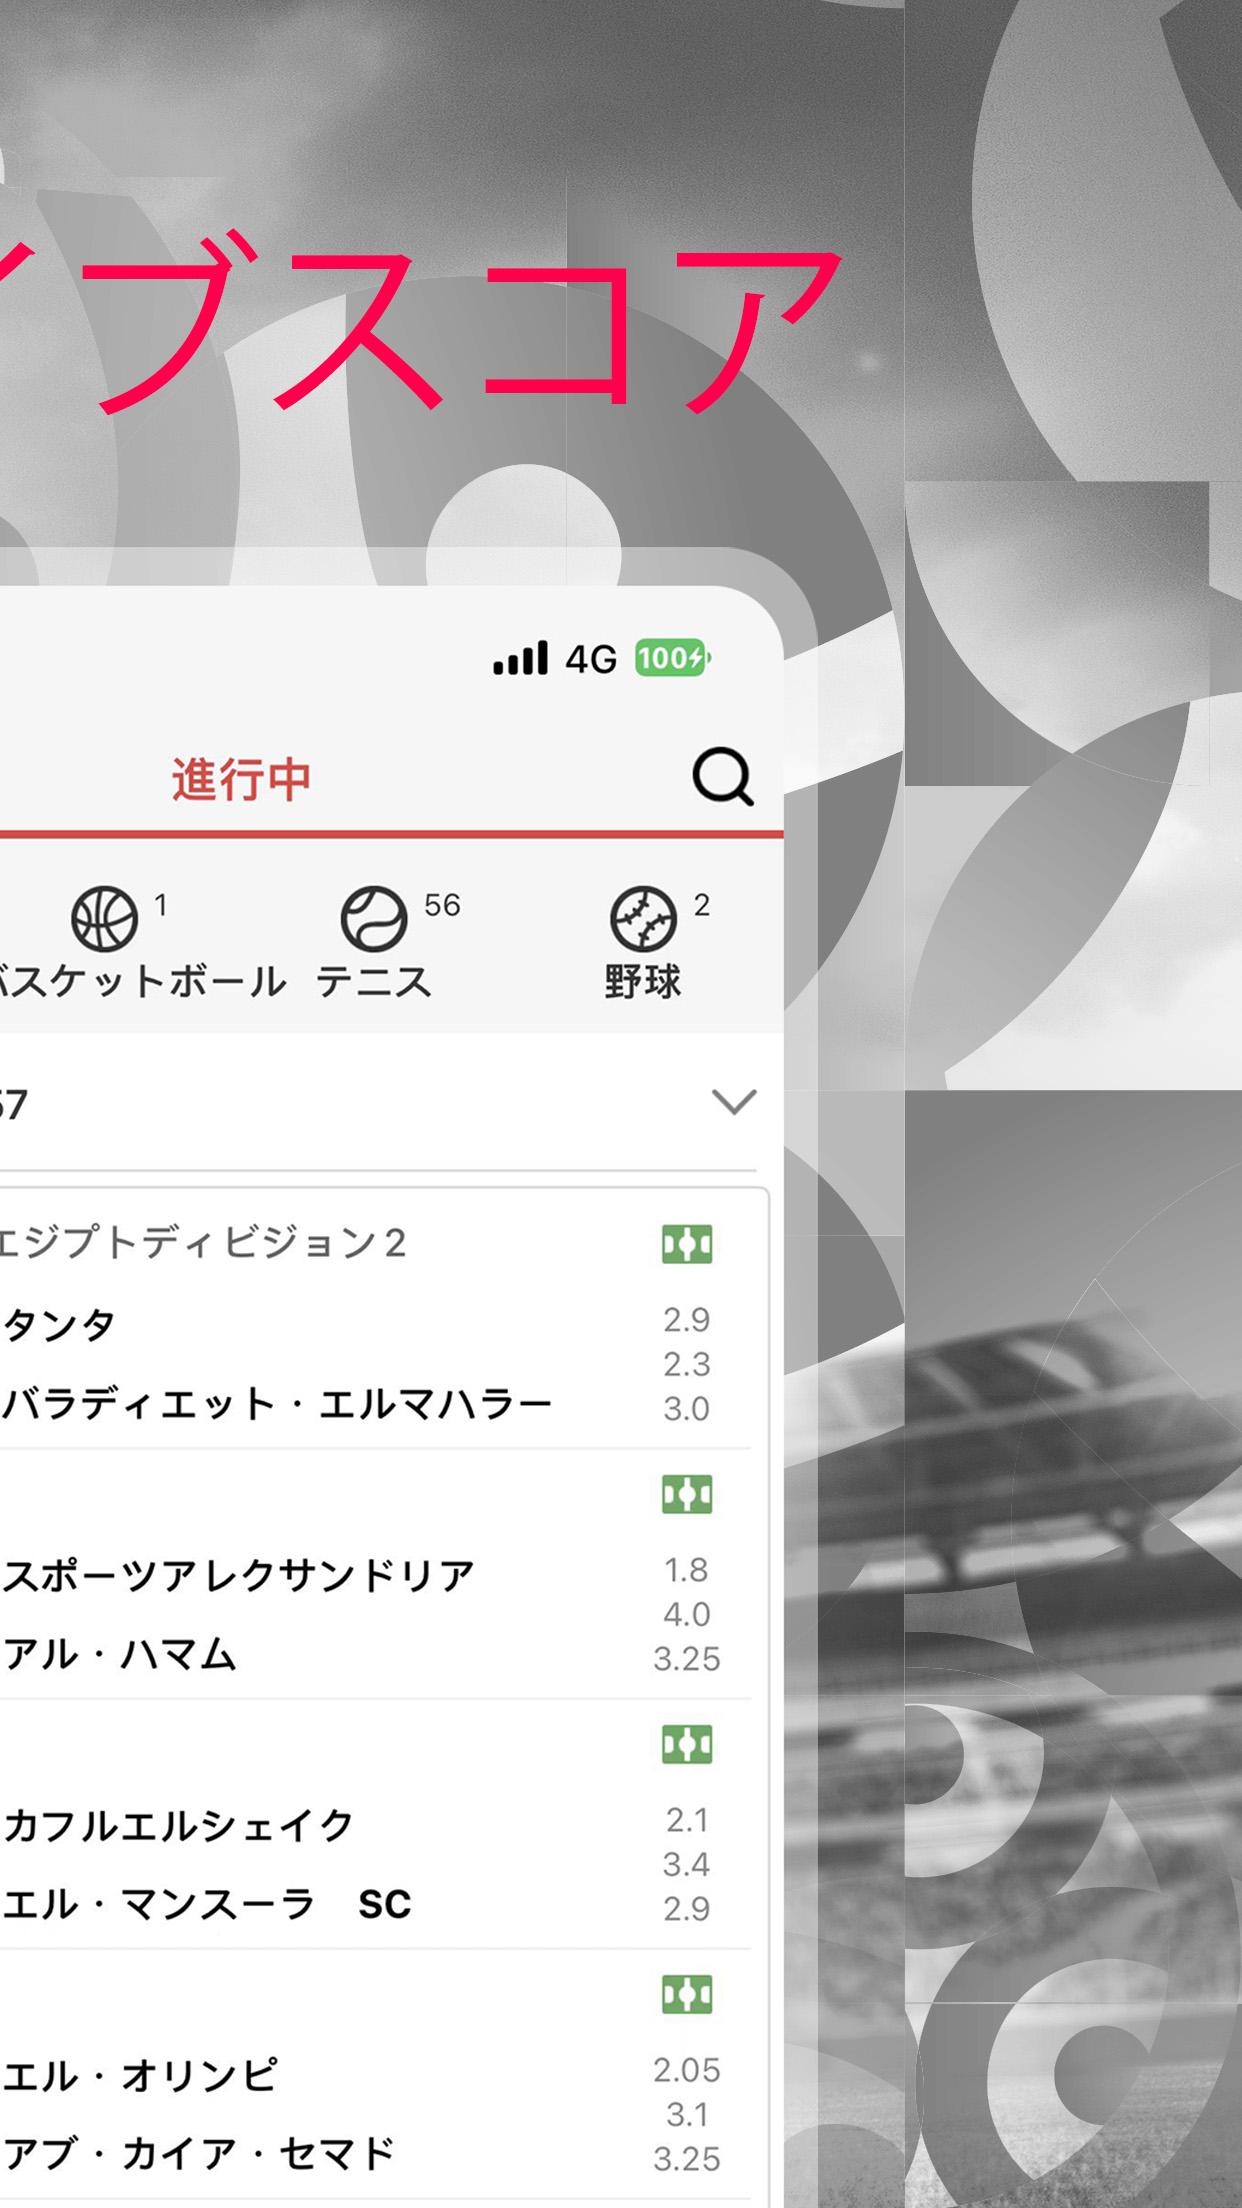Tap the battery status indicator
Viewport: 1242px width, 2208px height.
point(672,658)
